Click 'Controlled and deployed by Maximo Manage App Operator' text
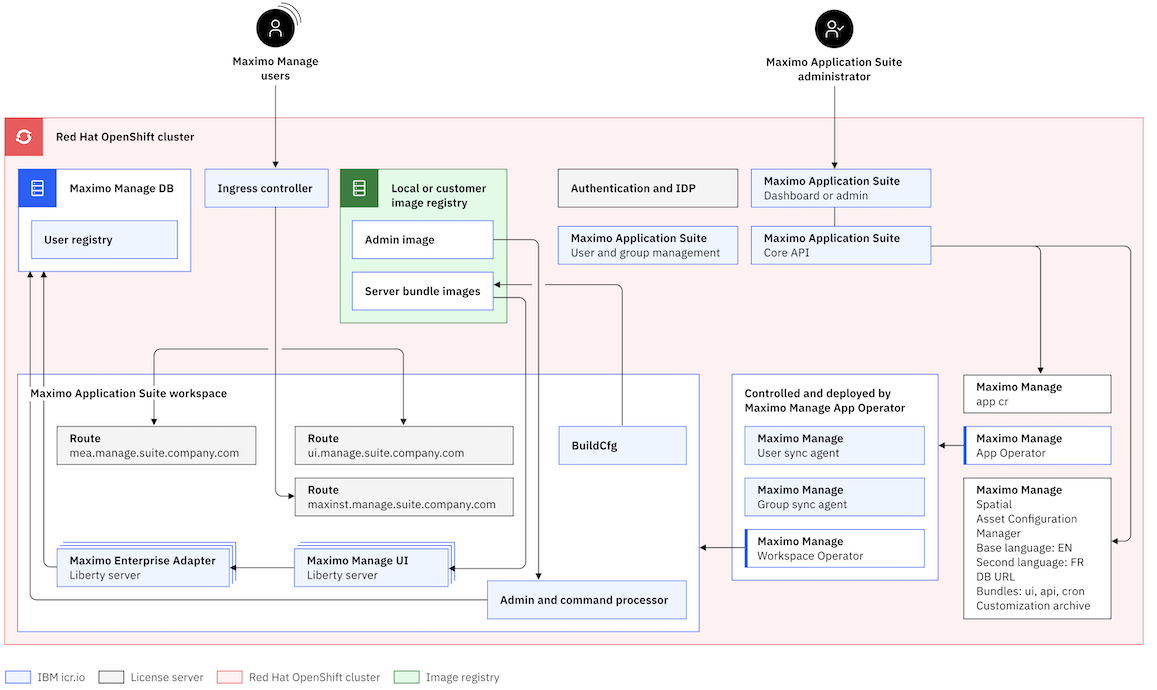Viewport: 1157px width, 690px height. 825,401
